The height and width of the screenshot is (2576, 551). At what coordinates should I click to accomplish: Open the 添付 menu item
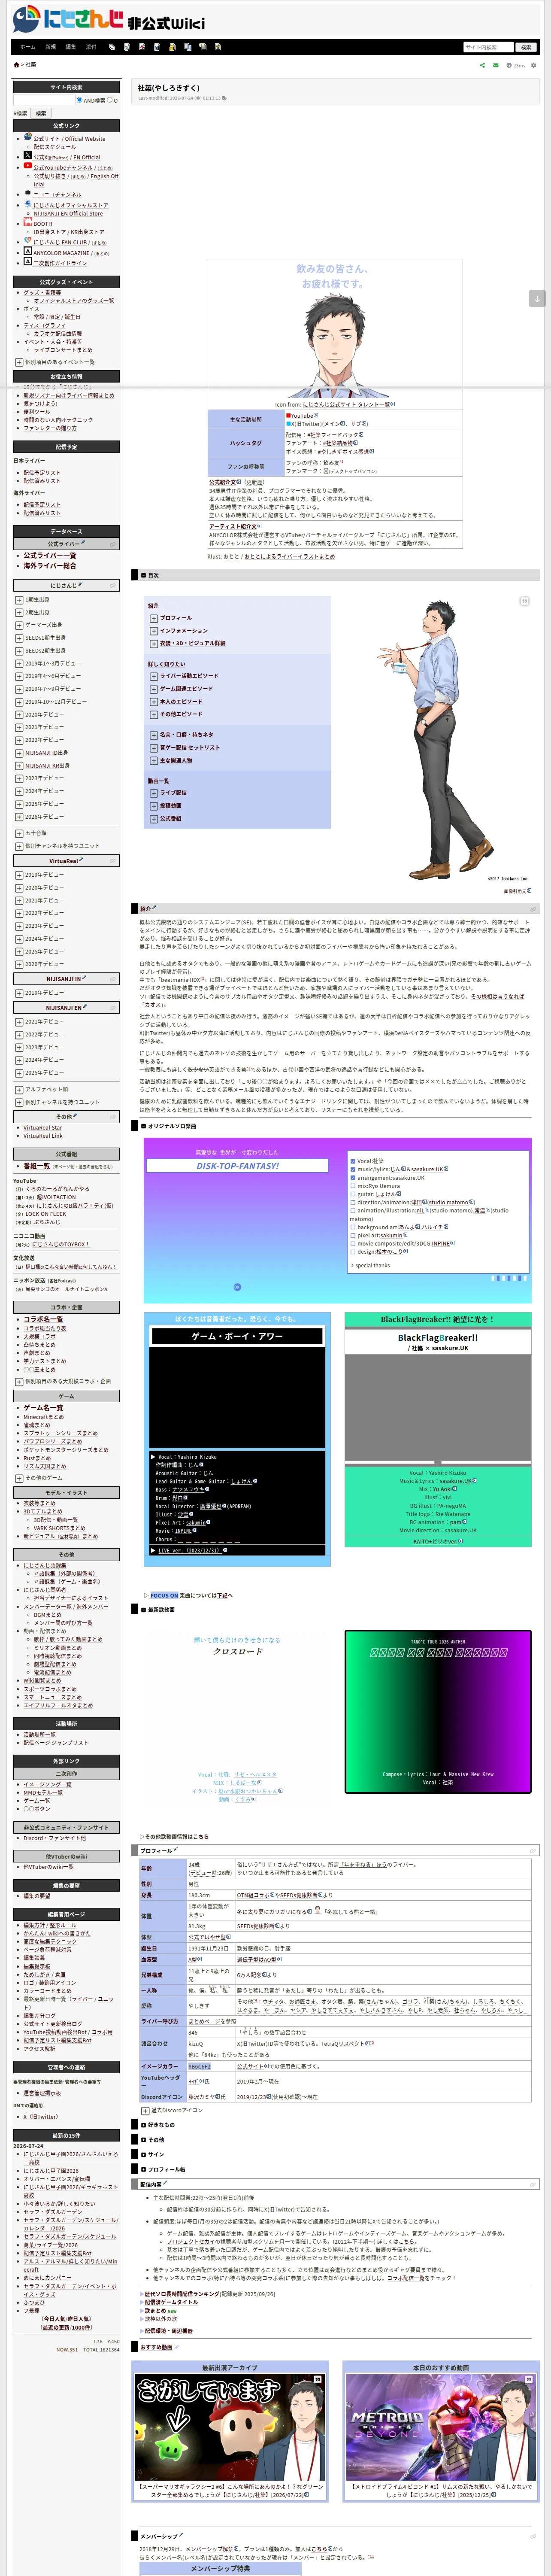tap(91, 47)
